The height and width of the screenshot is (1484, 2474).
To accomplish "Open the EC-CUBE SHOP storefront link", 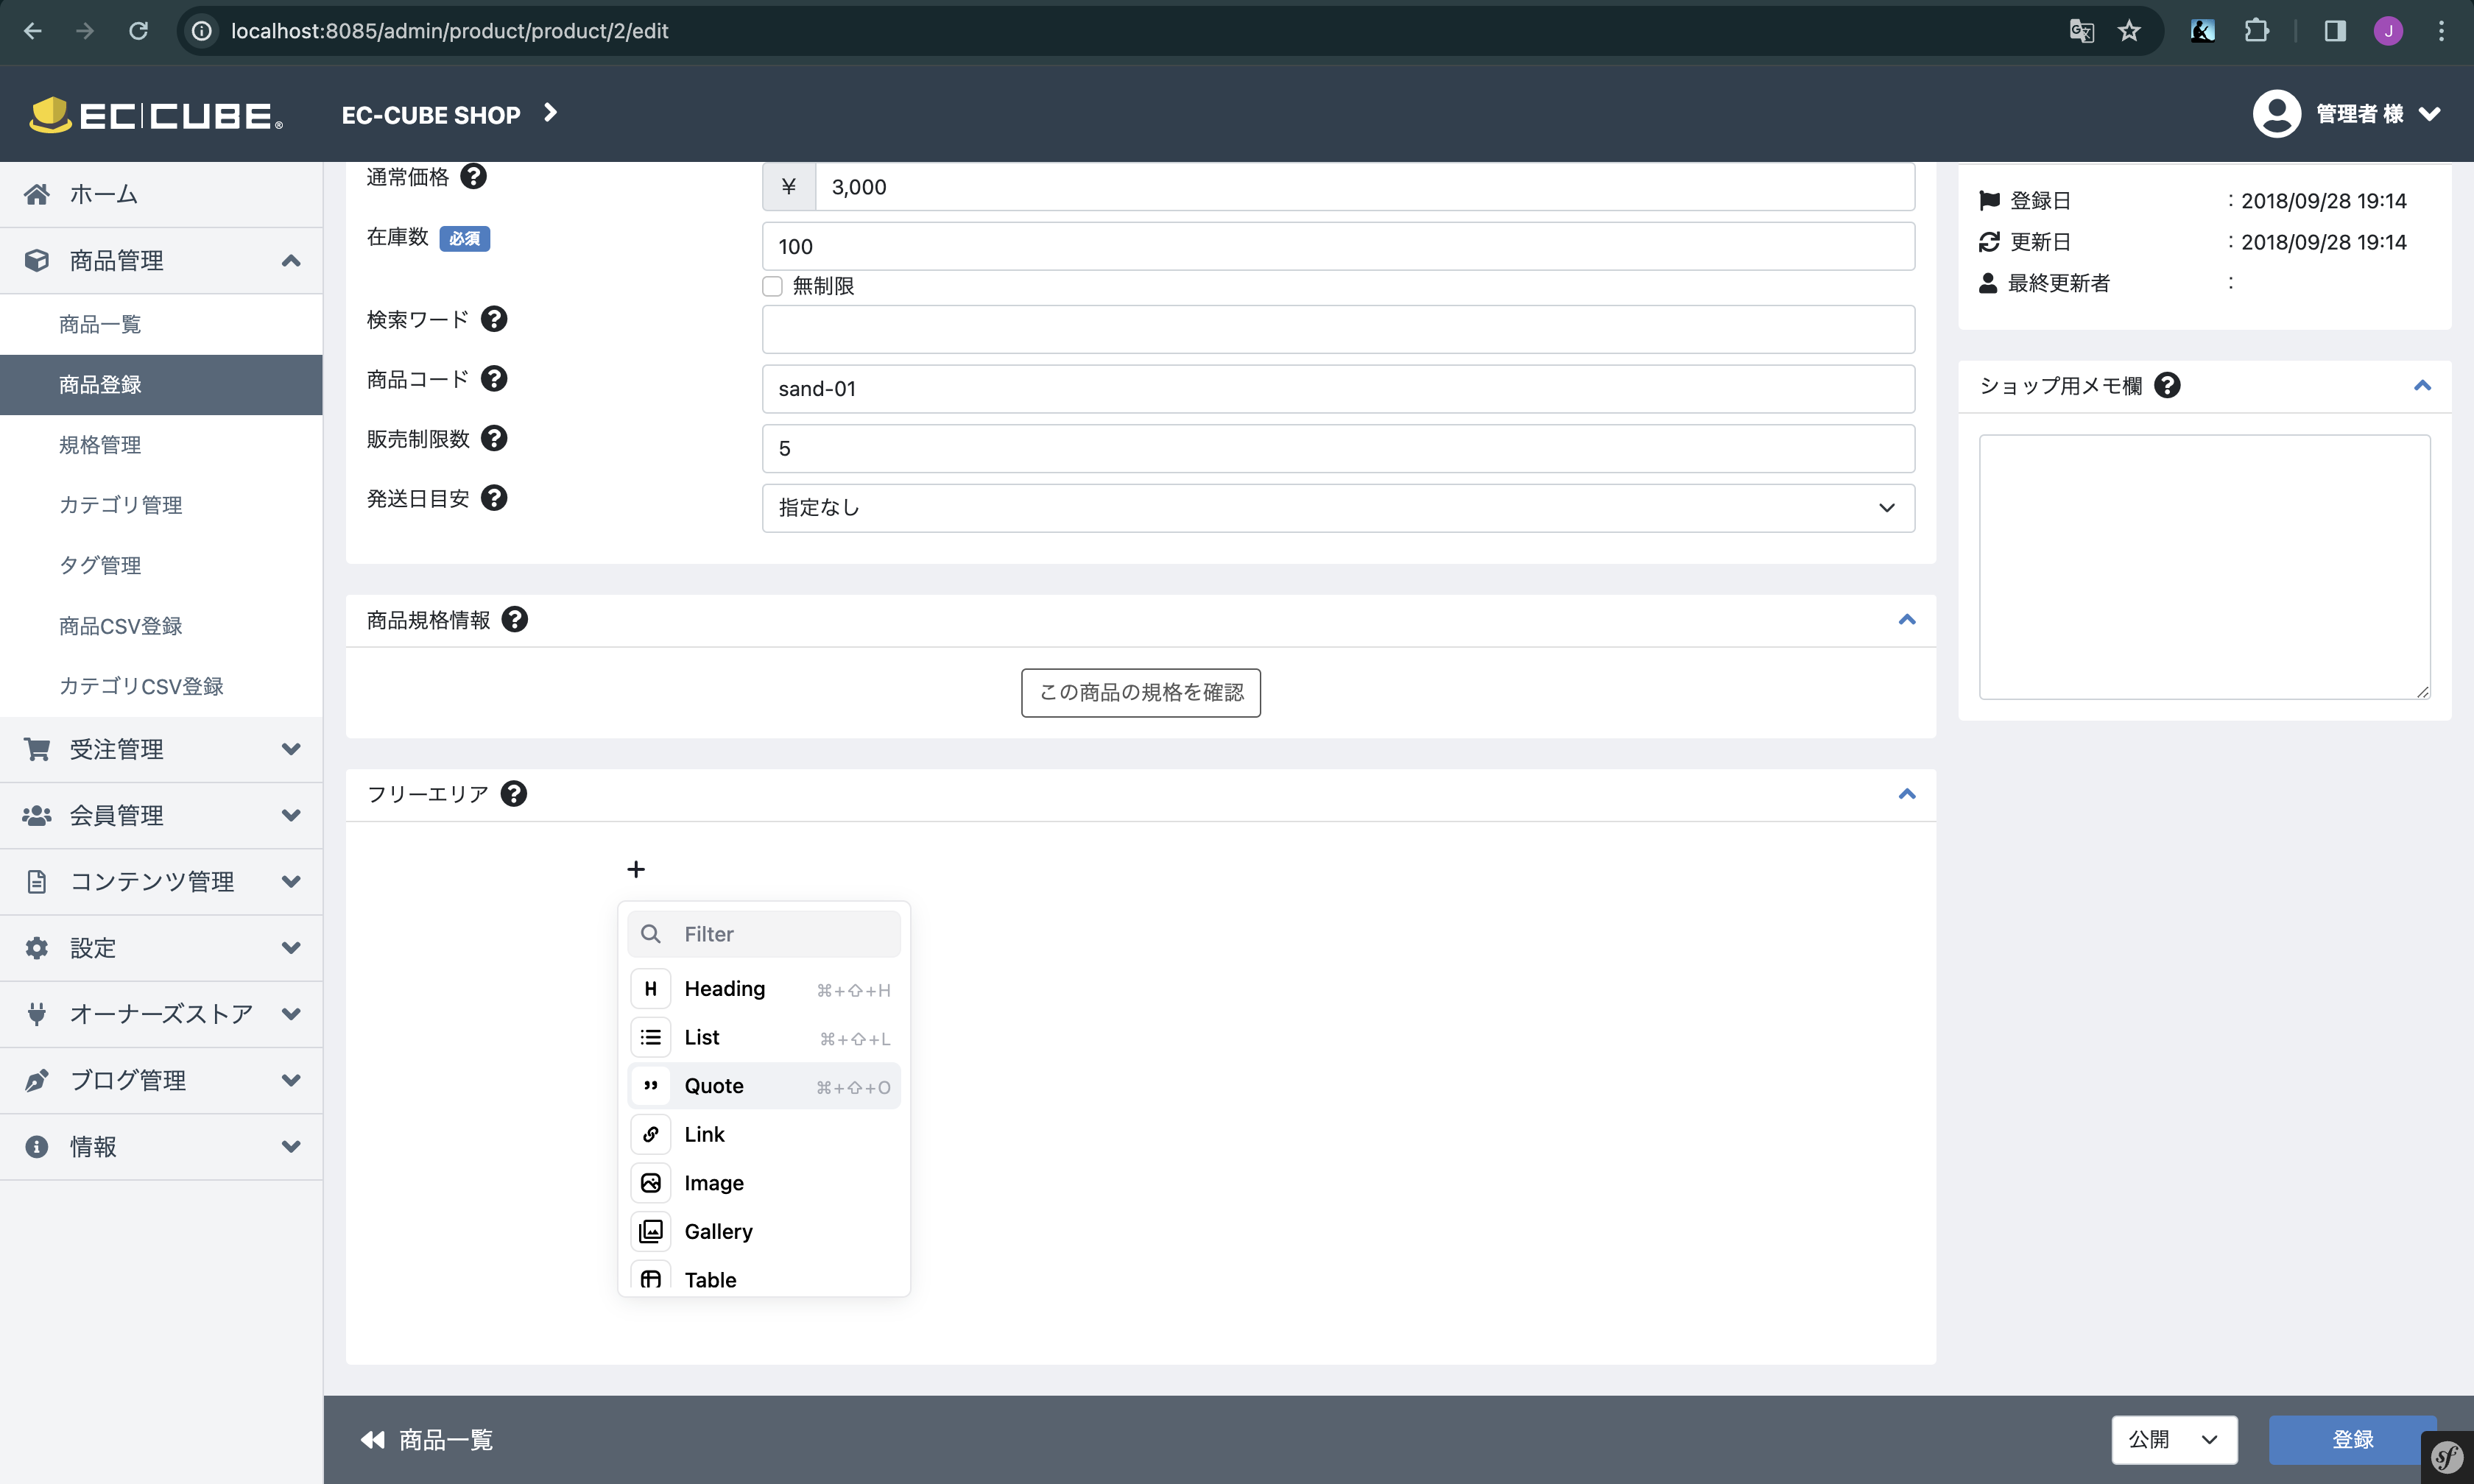I will pyautogui.click(x=449, y=115).
